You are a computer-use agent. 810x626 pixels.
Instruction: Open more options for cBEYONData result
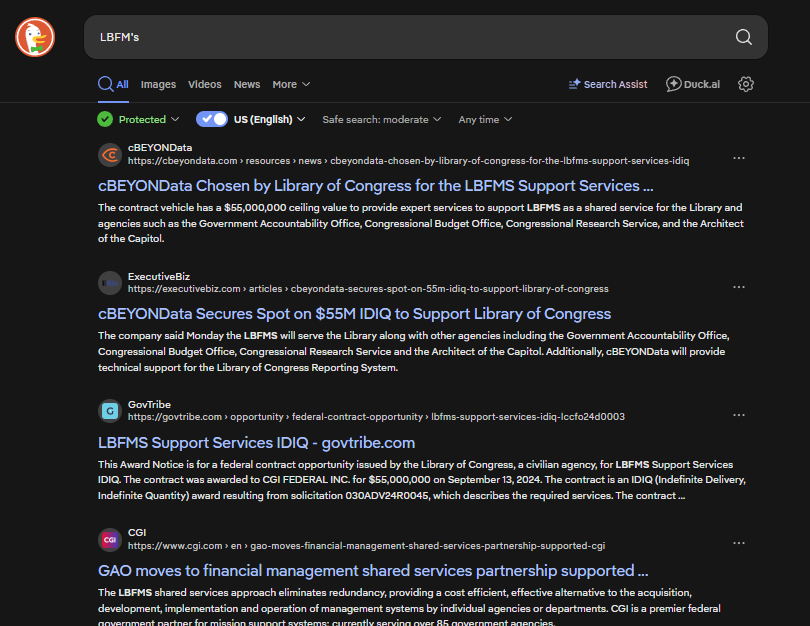(x=739, y=158)
